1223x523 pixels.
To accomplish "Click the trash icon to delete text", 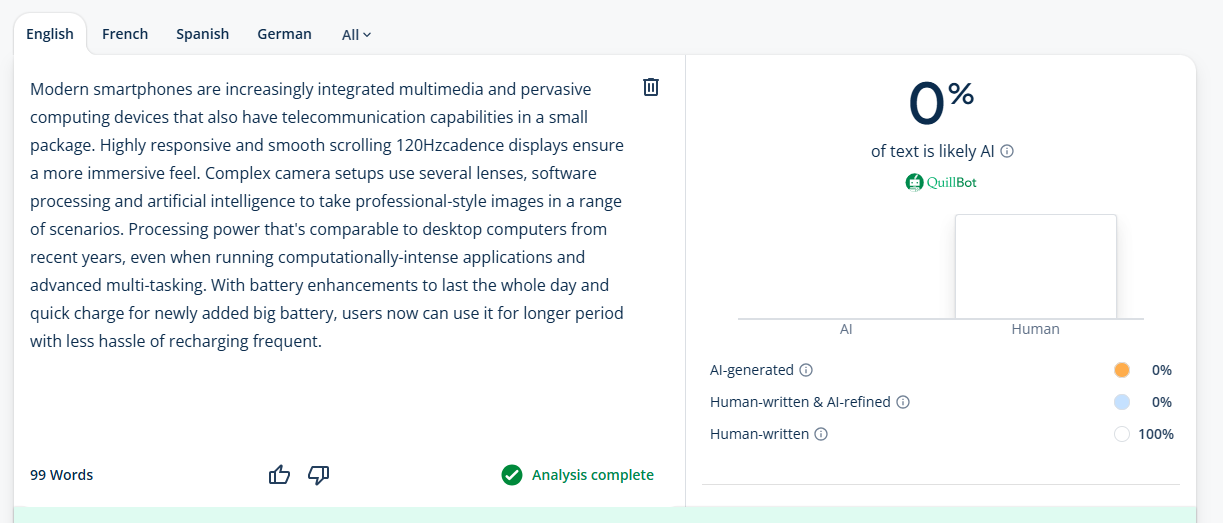I will coord(651,87).
